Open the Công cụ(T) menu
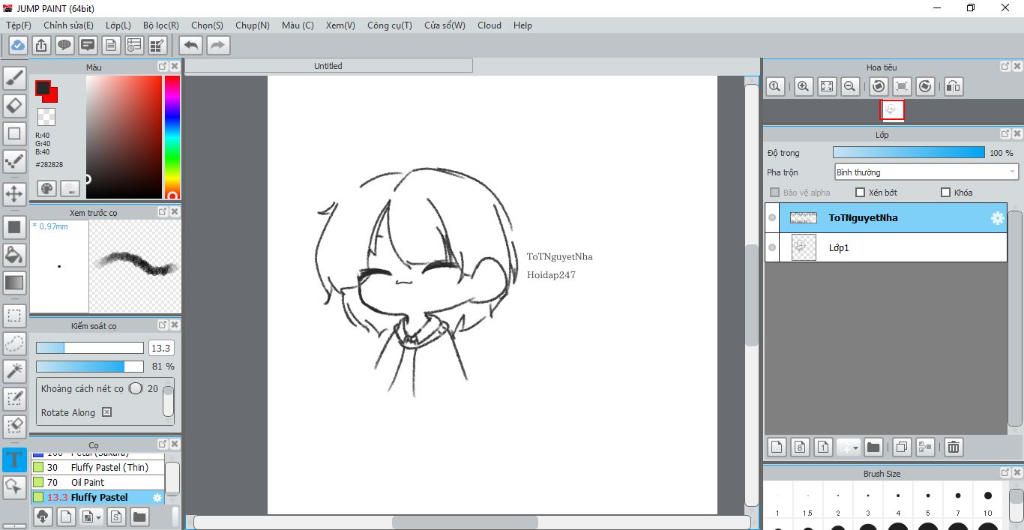 389,25
